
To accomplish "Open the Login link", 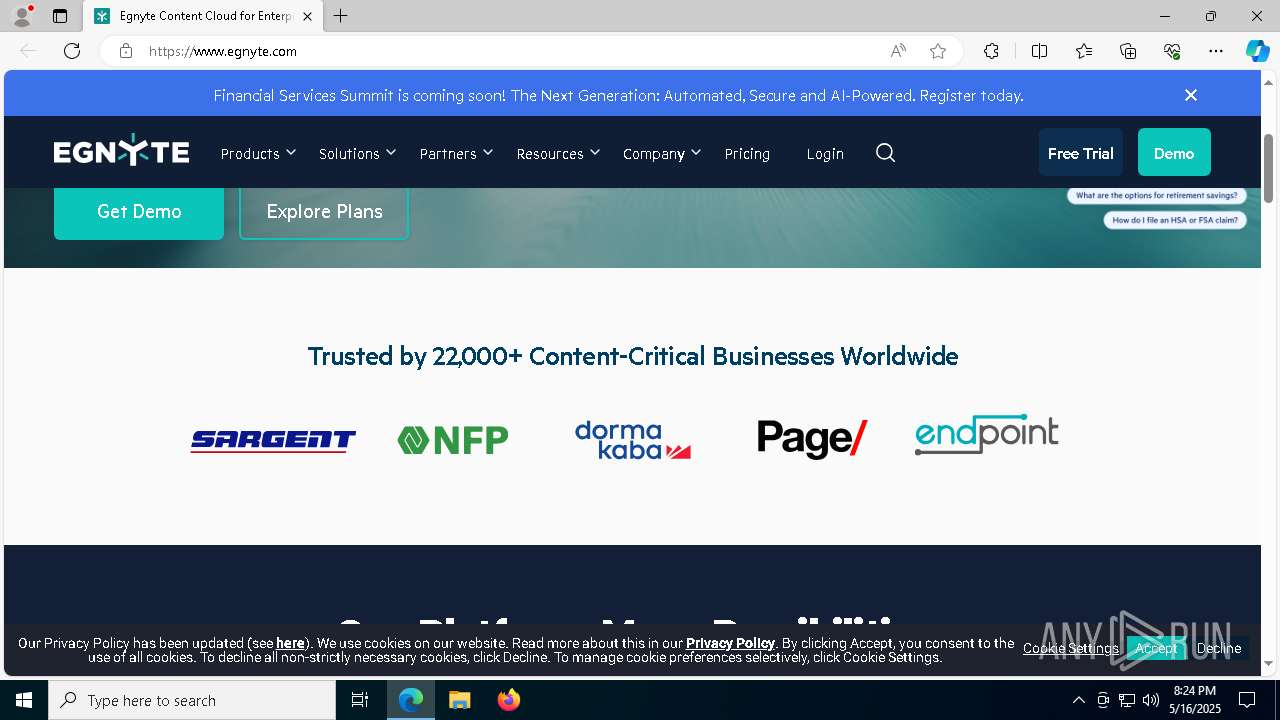I will coord(825,153).
